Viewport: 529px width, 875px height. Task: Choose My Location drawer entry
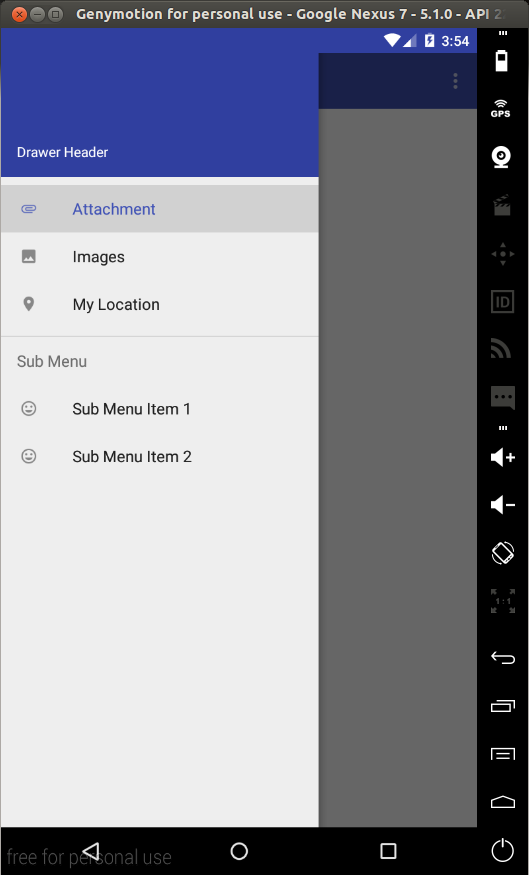click(160, 304)
